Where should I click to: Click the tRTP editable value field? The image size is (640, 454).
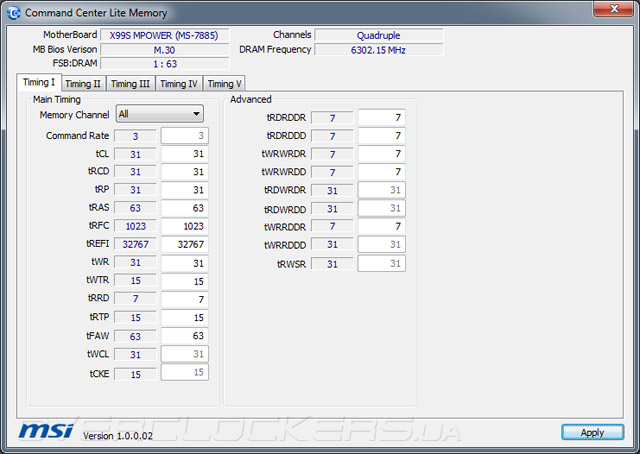[x=184, y=318]
